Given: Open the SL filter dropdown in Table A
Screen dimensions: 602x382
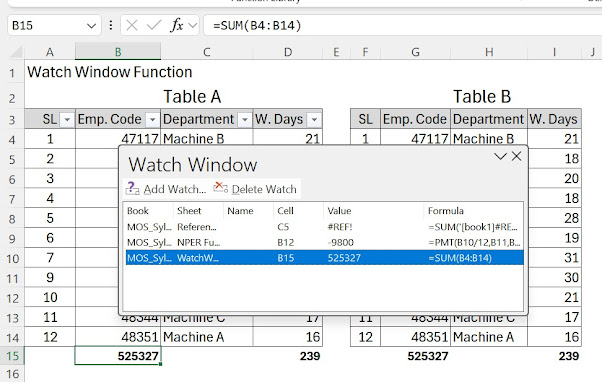Looking at the screenshot, I should 67,120.
